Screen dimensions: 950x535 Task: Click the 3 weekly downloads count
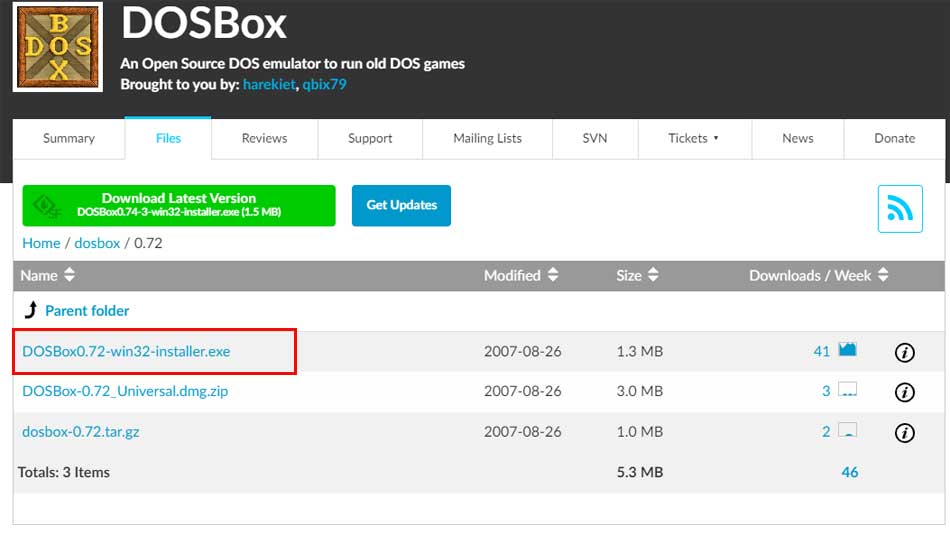click(x=826, y=391)
